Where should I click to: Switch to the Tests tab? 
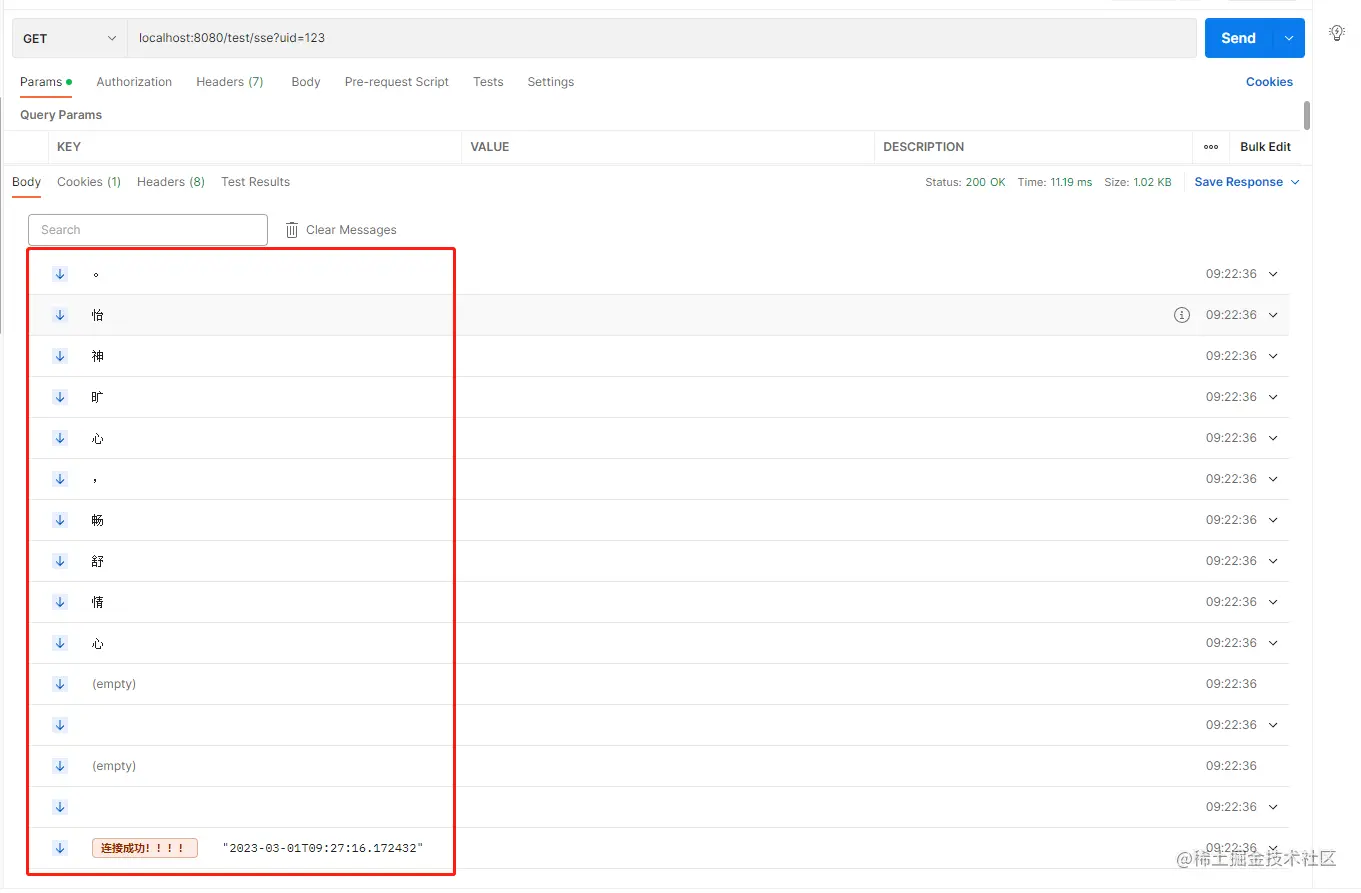point(488,82)
